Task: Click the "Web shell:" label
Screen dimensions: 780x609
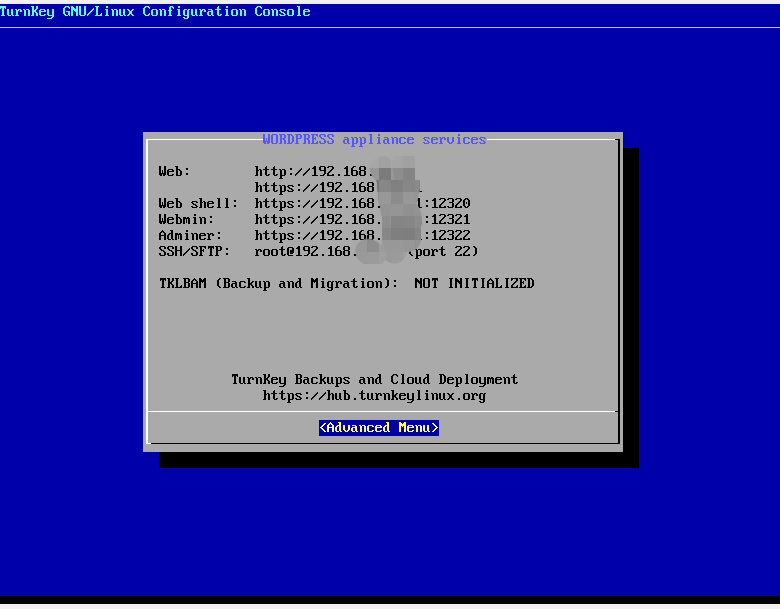Action: [198, 203]
